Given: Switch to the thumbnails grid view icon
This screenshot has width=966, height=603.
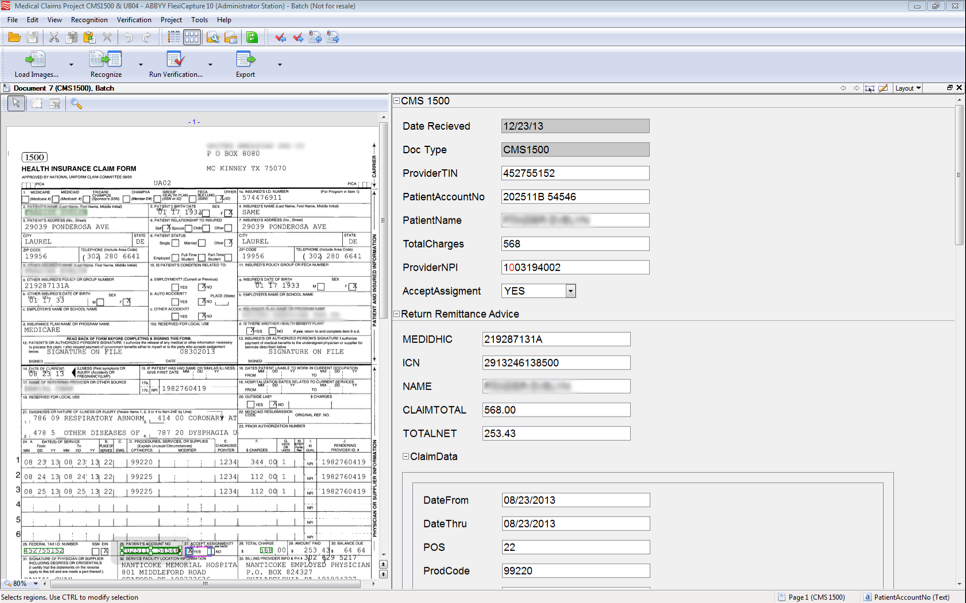Looking at the screenshot, I should (x=192, y=38).
